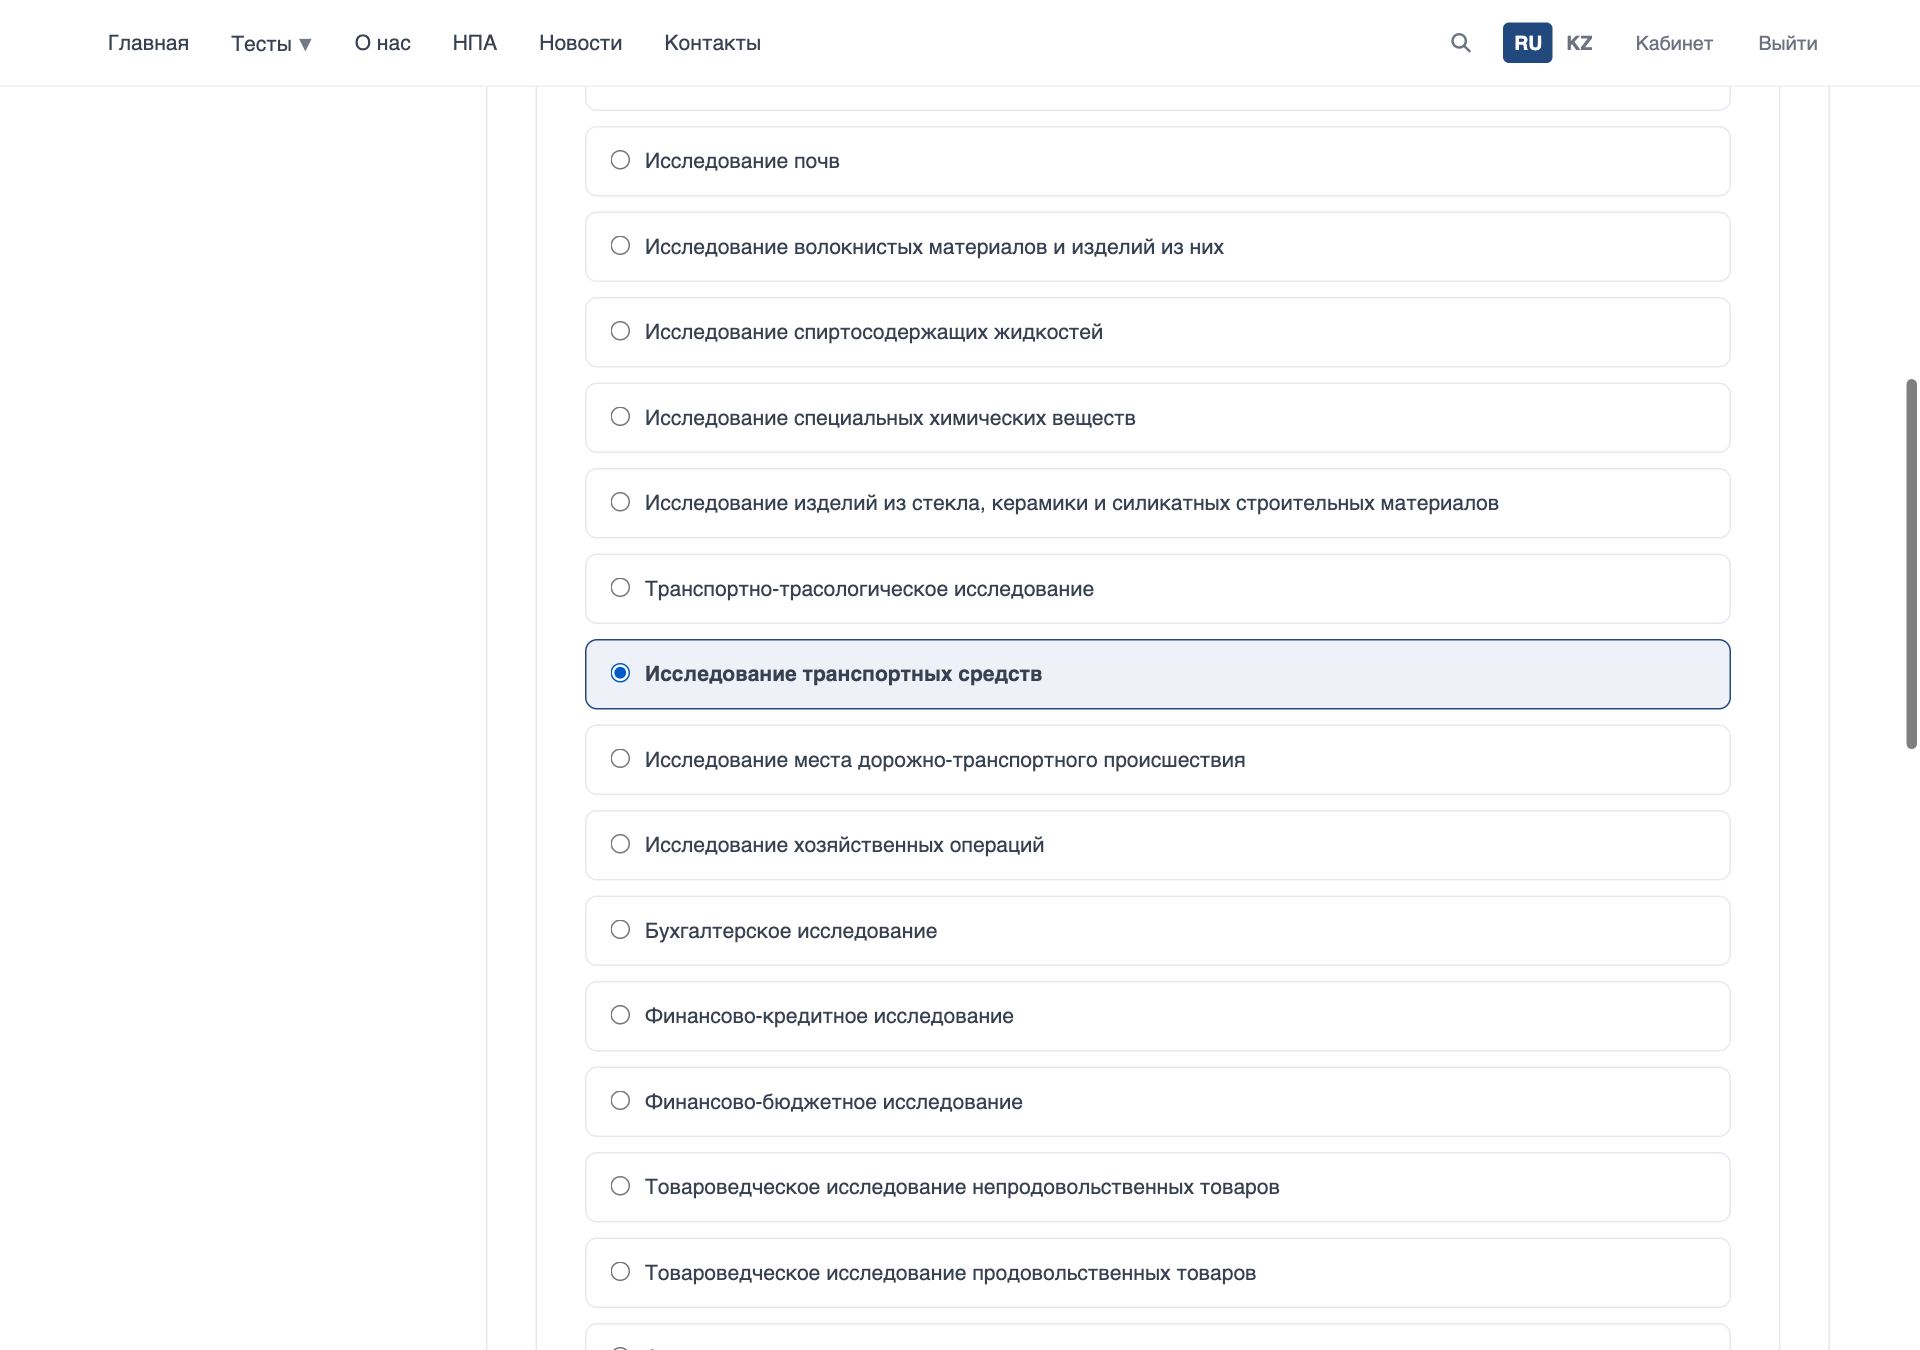The height and width of the screenshot is (1350, 1920).
Task: Pick Финансово-кредитное исследование radio button
Action: 620,1015
